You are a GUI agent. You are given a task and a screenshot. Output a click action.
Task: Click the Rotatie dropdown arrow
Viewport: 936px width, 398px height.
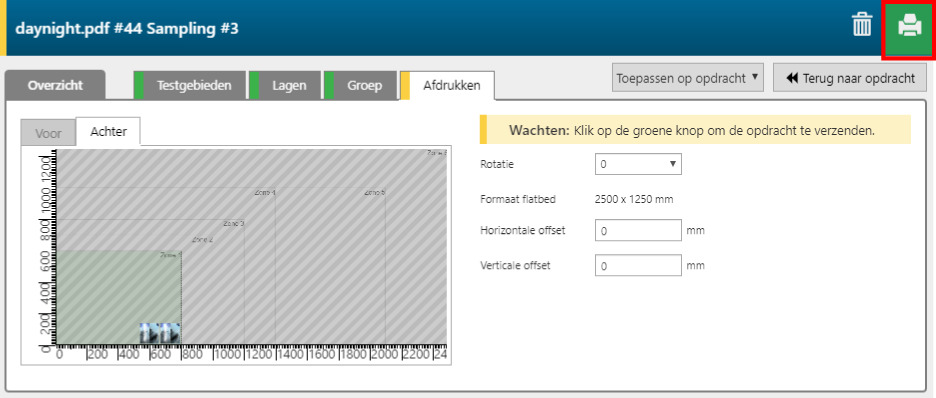click(673, 164)
